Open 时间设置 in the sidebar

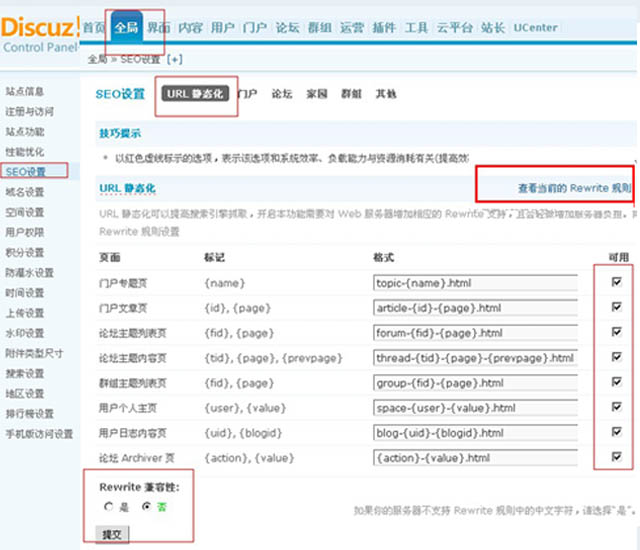(x=24, y=293)
